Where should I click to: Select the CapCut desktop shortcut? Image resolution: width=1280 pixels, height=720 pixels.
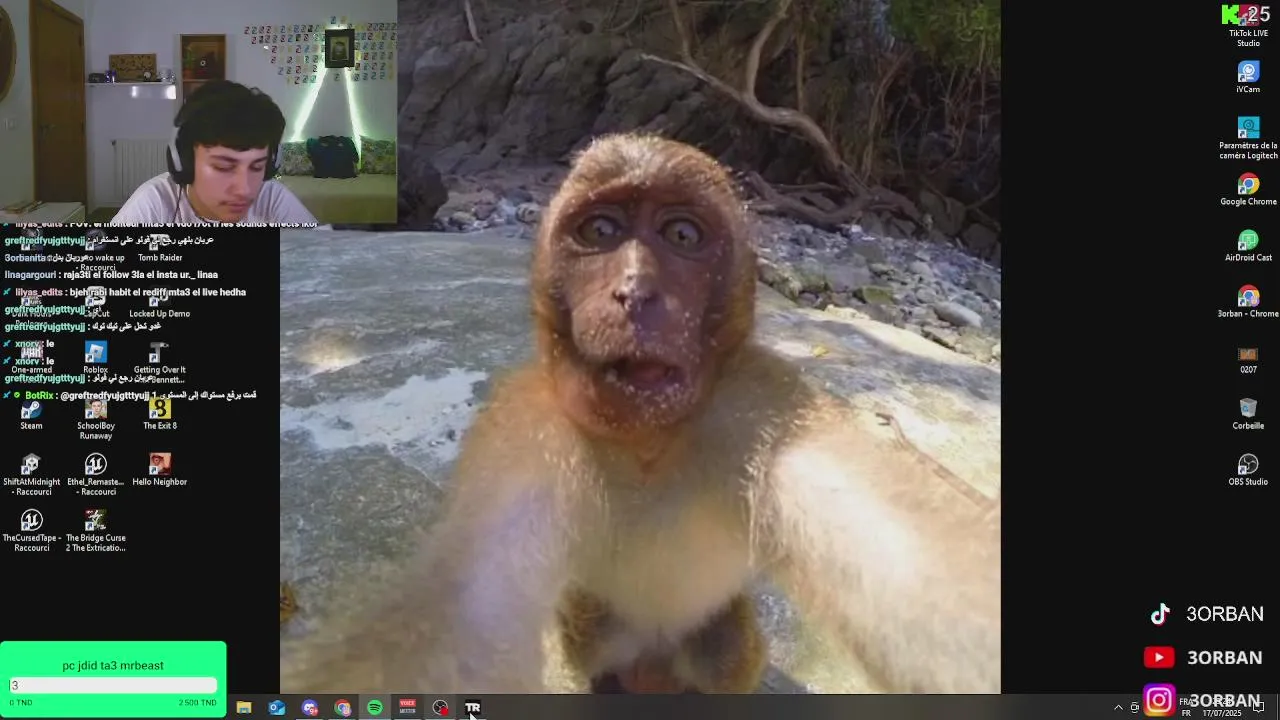(x=96, y=302)
